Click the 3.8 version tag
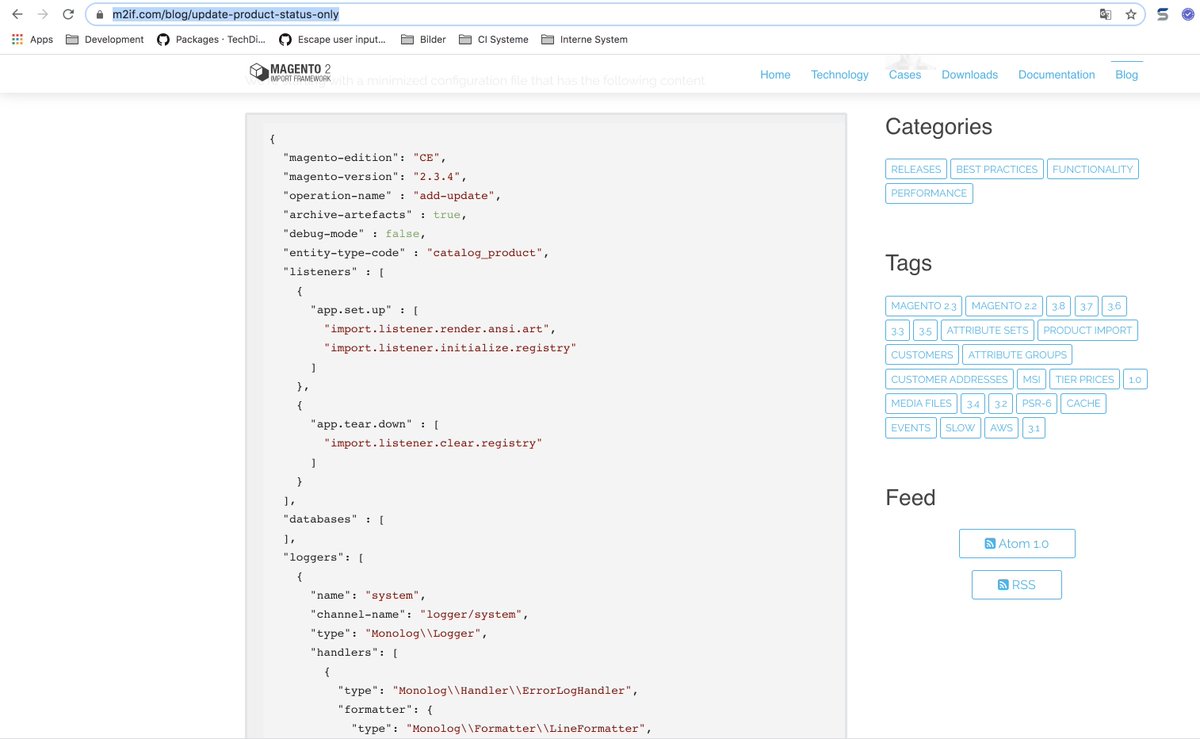The width and height of the screenshot is (1200, 739). click(1058, 306)
